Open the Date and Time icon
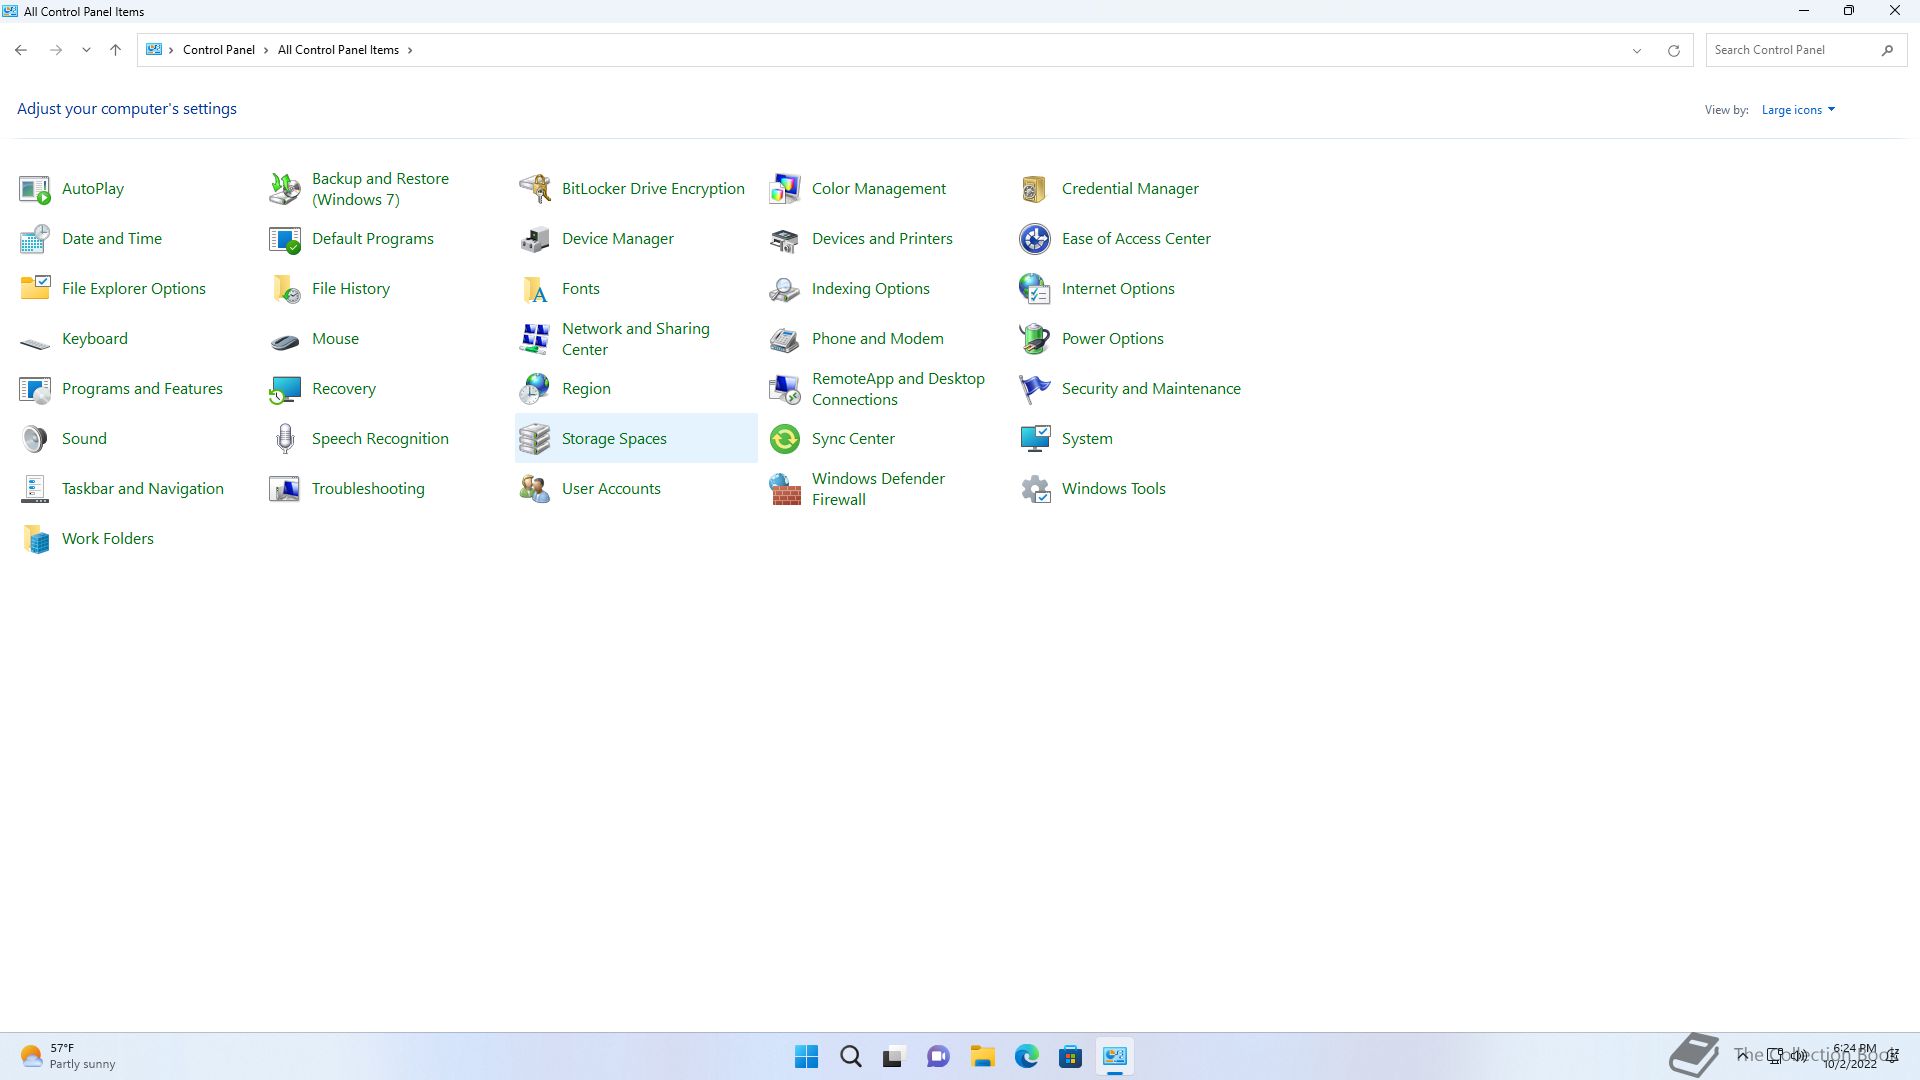The width and height of the screenshot is (1920, 1080). (x=35, y=239)
